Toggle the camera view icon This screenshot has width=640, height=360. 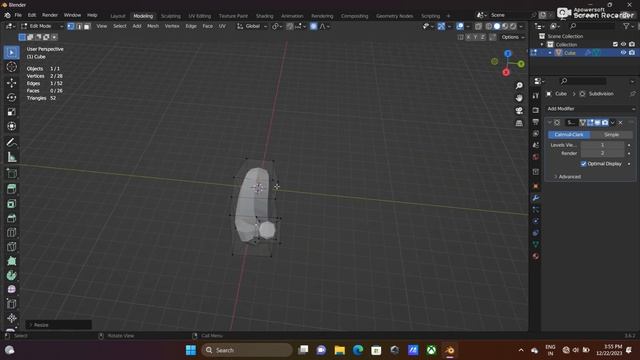point(519,111)
